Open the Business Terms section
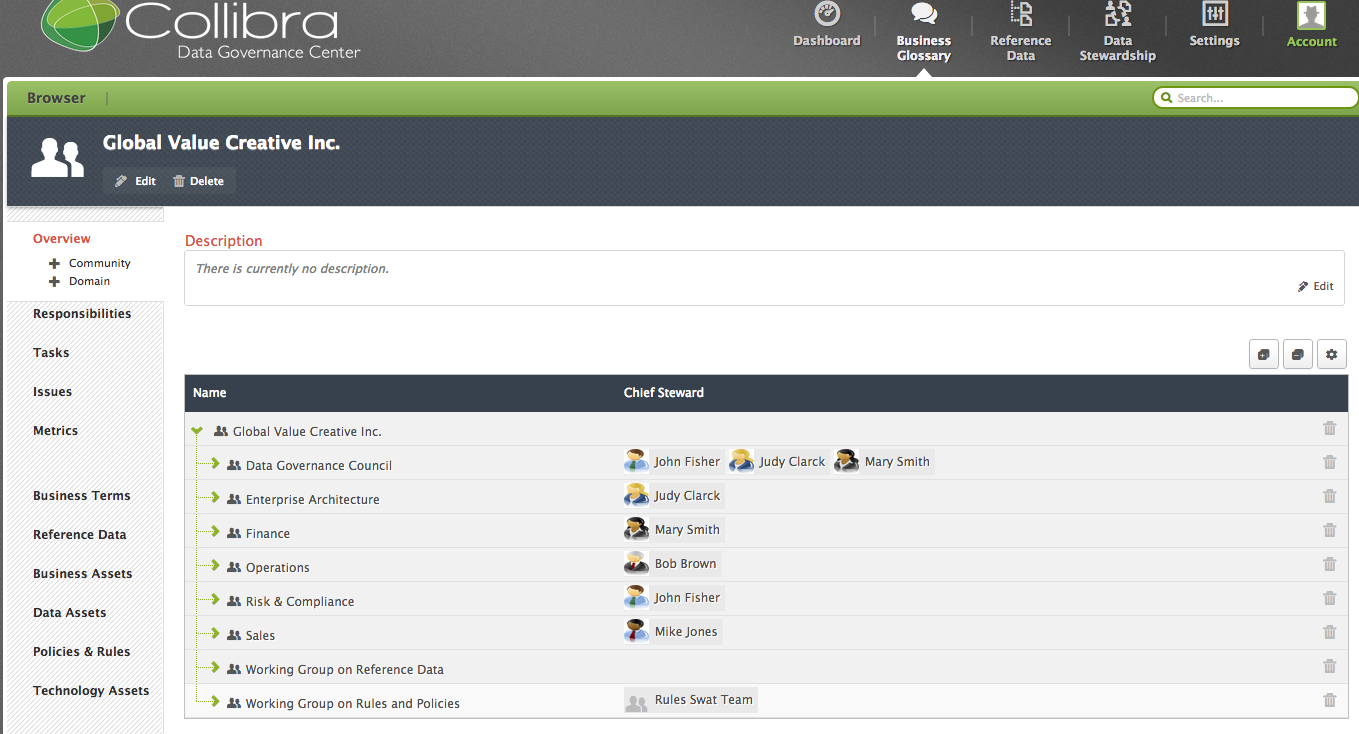The image size is (1359, 734). 82,496
